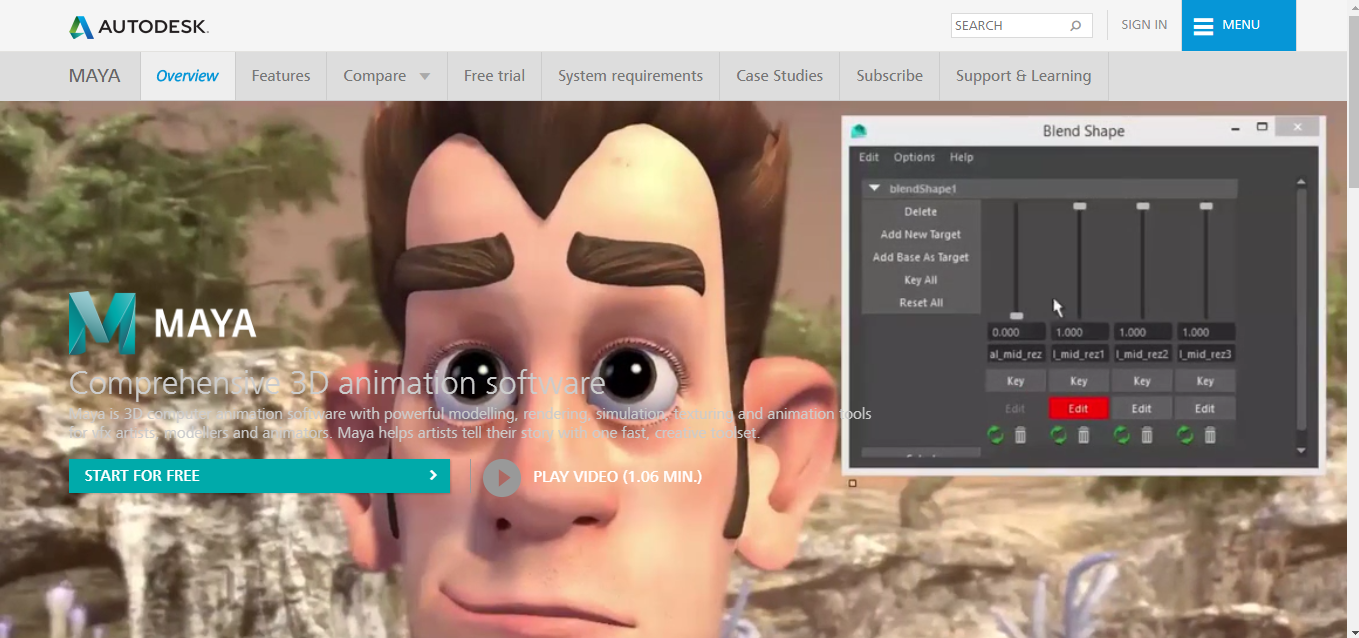Image resolution: width=1359 pixels, height=638 pixels.
Task: Click green refresh icon under l_mid_rez2
Action: 1122,435
